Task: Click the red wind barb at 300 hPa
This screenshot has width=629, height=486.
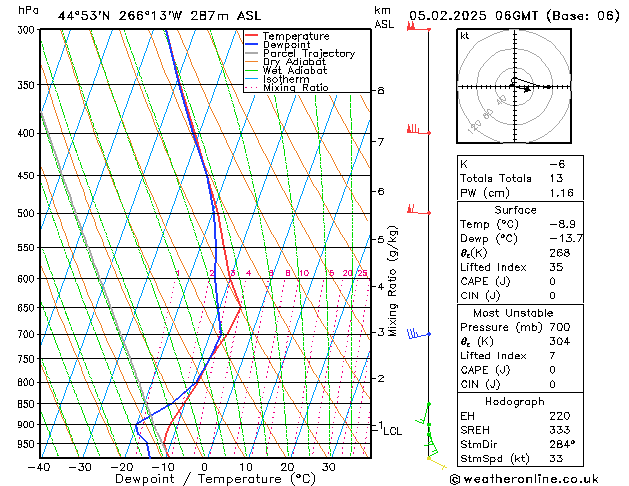Action: [418, 27]
